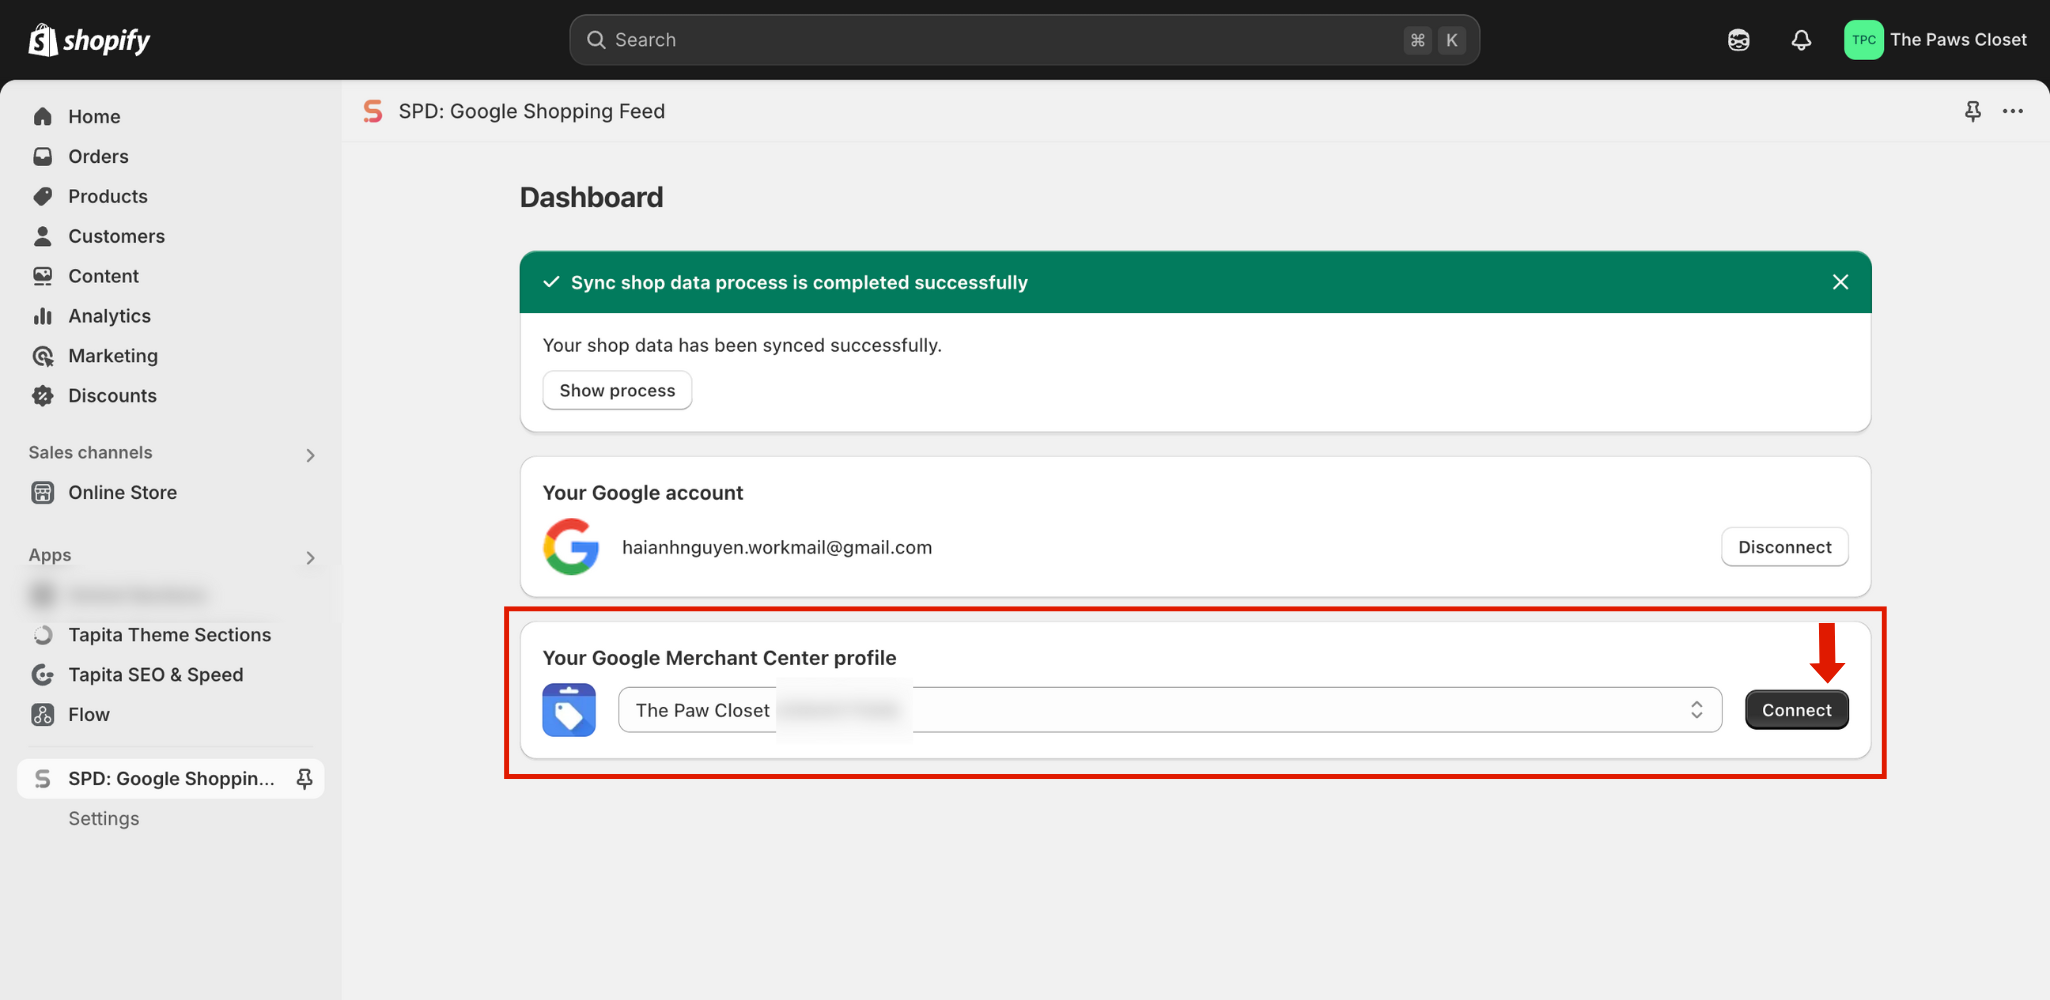Open Products page

[x=108, y=197]
